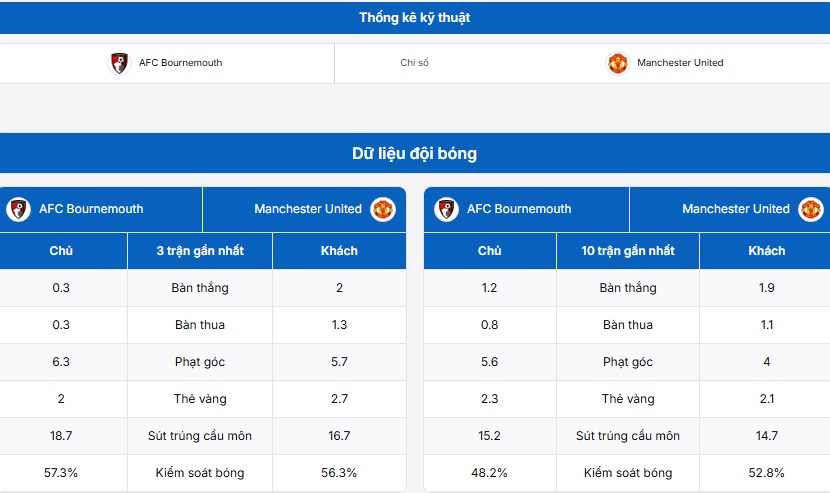The image size is (830, 493).
Task: Click Manchester United crest in top statistics row
Action: [x=618, y=63]
